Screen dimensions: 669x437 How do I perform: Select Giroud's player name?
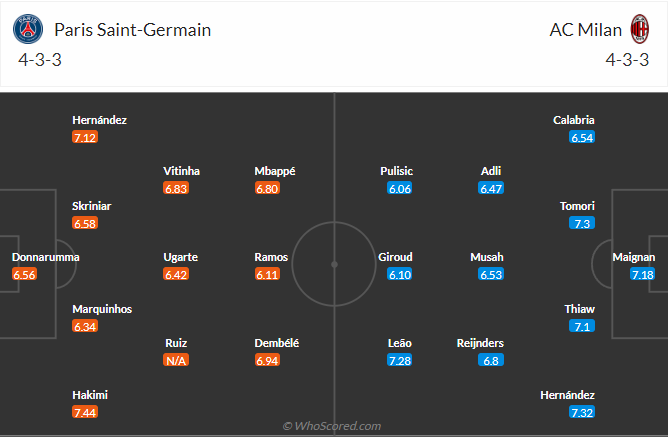click(x=396, y=257)
